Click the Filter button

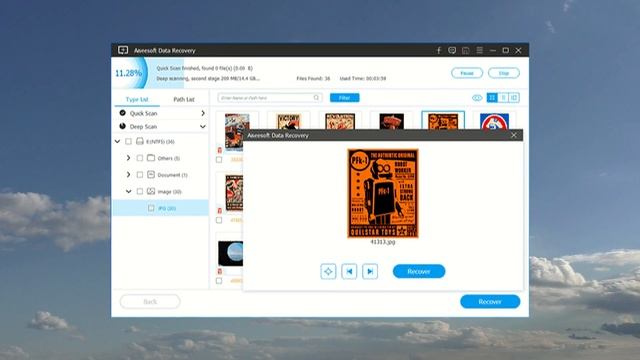click(344, 98)
